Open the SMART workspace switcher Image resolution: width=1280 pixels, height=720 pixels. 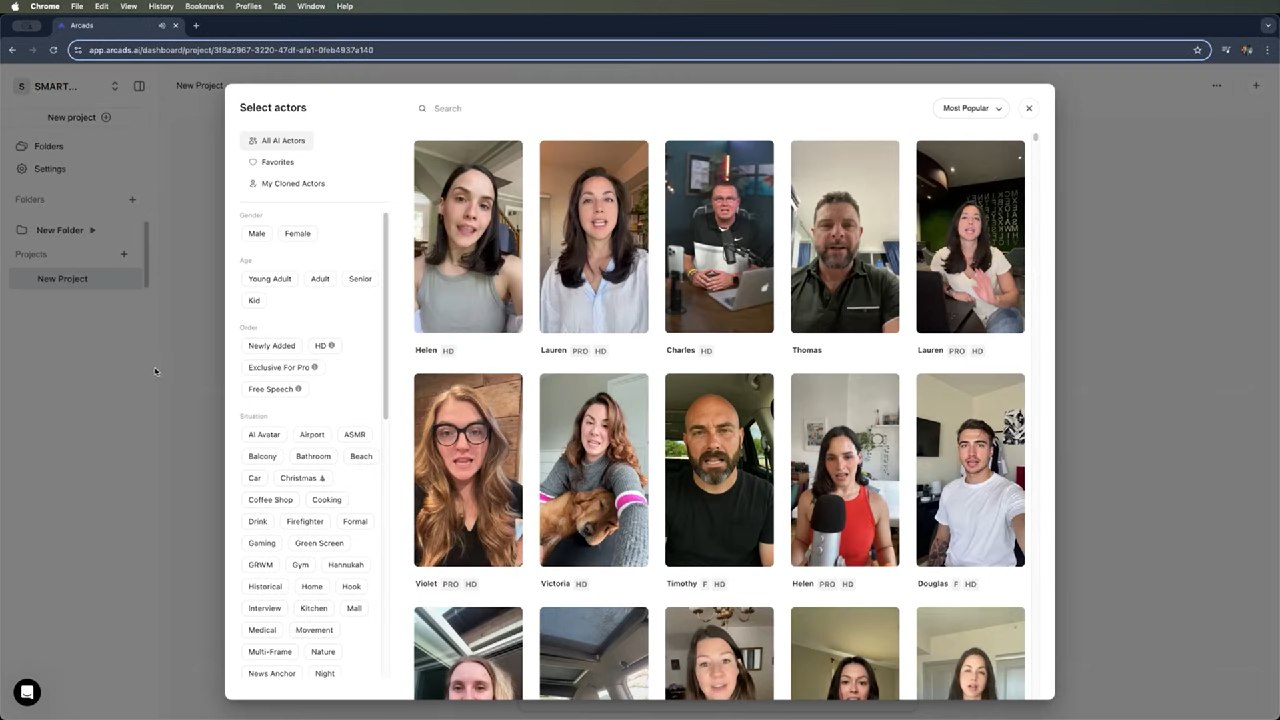(66, 86)
